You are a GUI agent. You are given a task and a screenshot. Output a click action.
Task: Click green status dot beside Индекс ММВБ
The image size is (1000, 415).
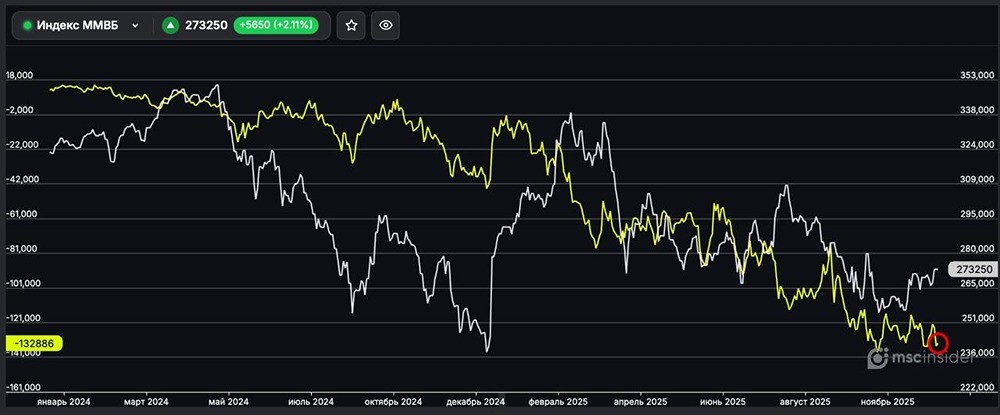(27, 25)
